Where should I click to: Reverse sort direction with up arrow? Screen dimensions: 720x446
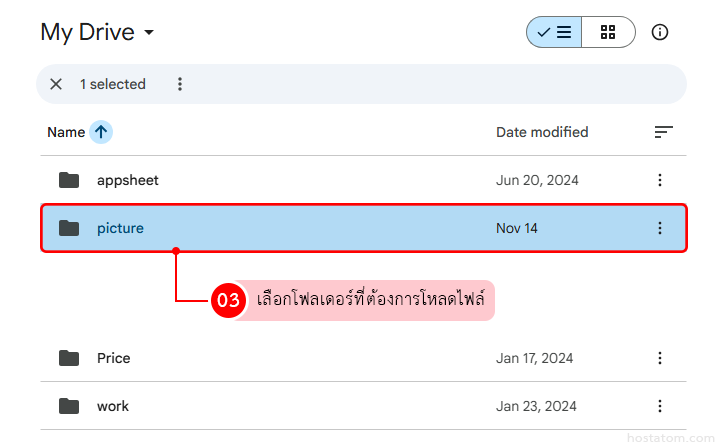tap(101, 132)
